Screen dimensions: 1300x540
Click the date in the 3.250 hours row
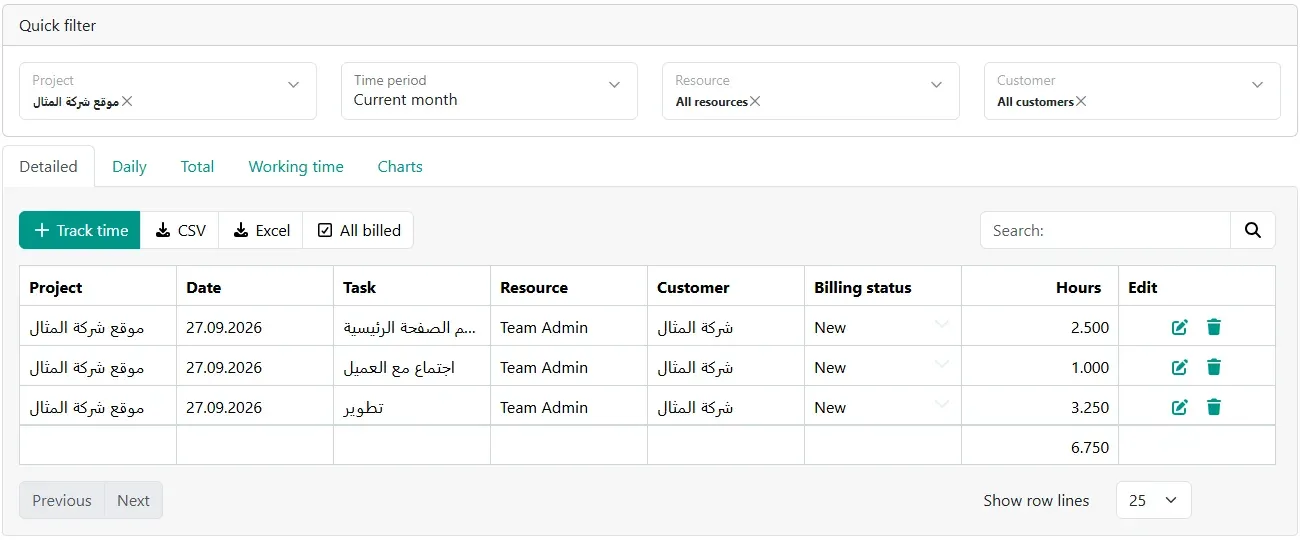(224, 407)
